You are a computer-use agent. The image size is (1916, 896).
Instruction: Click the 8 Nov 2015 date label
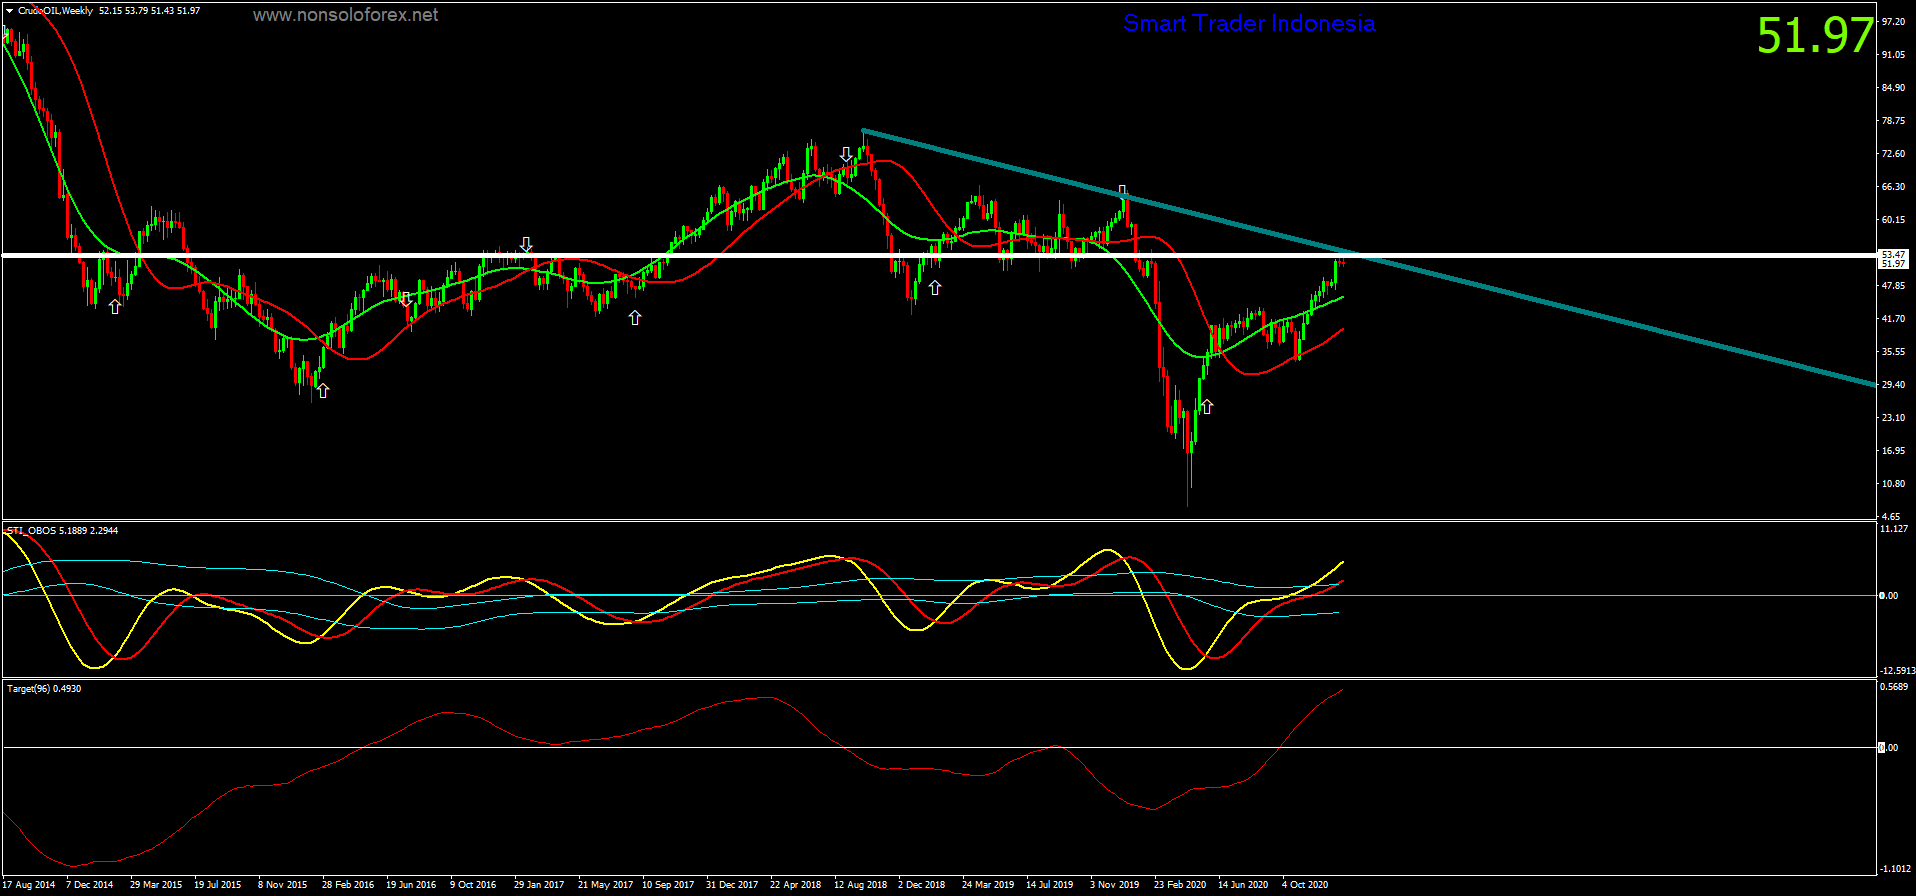[x=283, y=885]
